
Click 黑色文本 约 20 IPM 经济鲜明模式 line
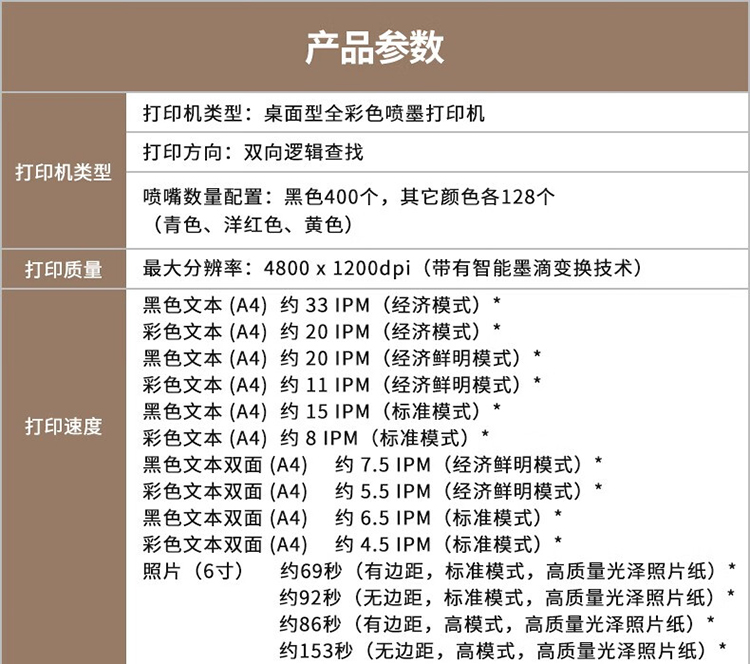[x=342, y=358]
